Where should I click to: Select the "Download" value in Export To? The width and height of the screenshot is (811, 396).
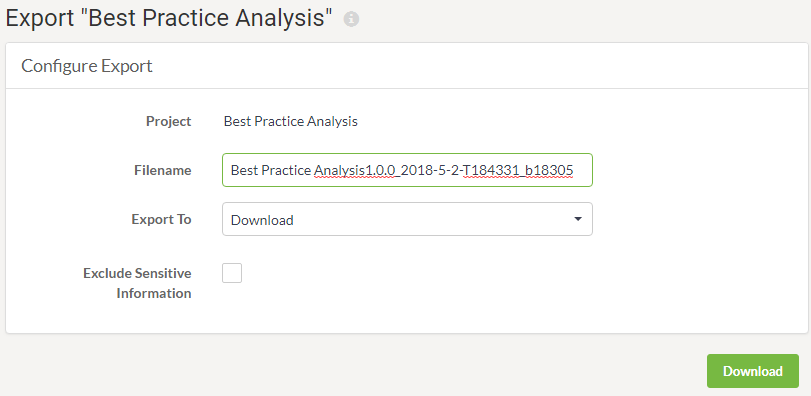262,220
